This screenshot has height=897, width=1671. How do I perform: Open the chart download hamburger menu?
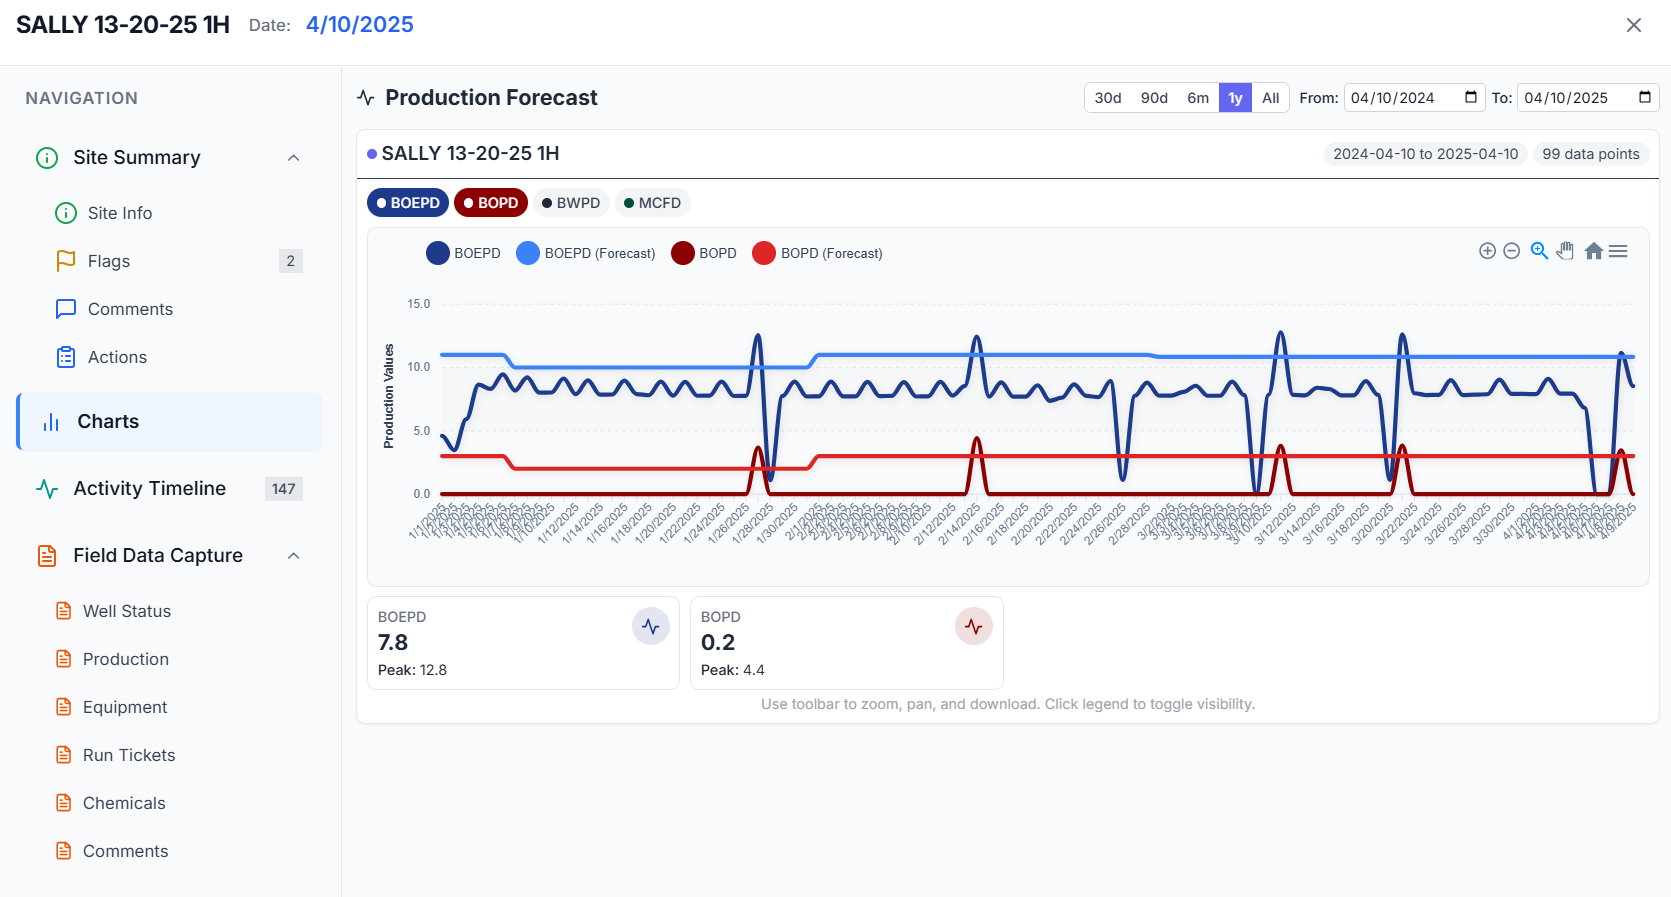[x=1618, y=250]
